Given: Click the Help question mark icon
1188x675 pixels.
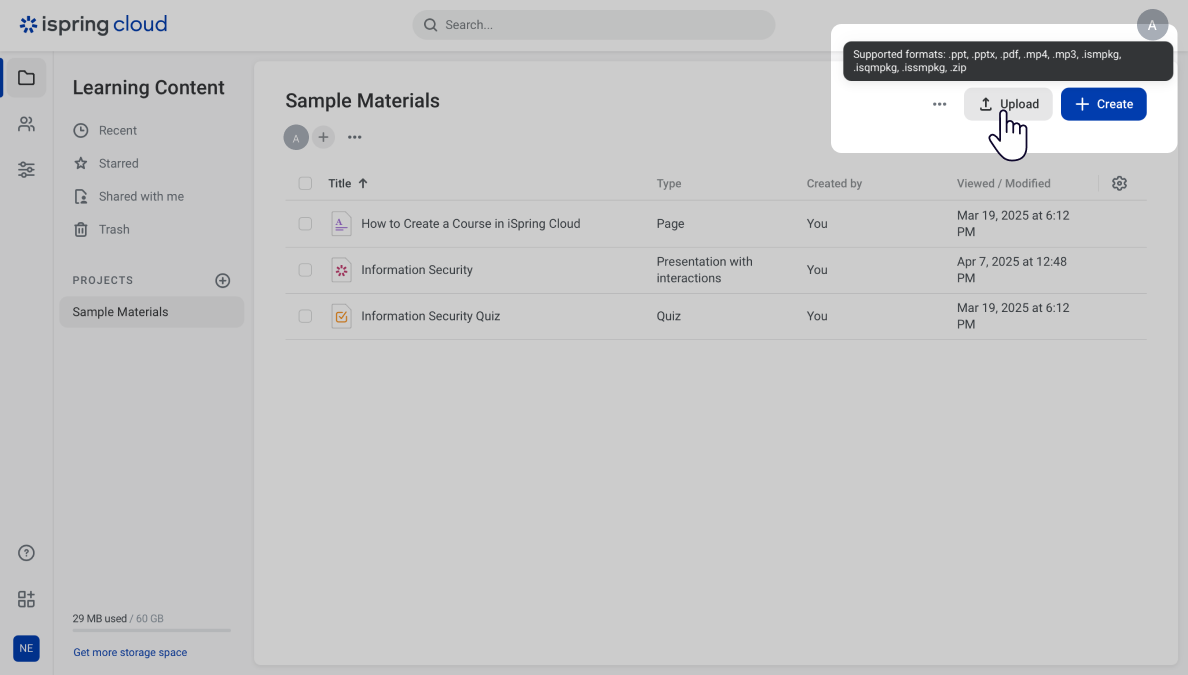Looking at the screenshot, I should [26, 552].
